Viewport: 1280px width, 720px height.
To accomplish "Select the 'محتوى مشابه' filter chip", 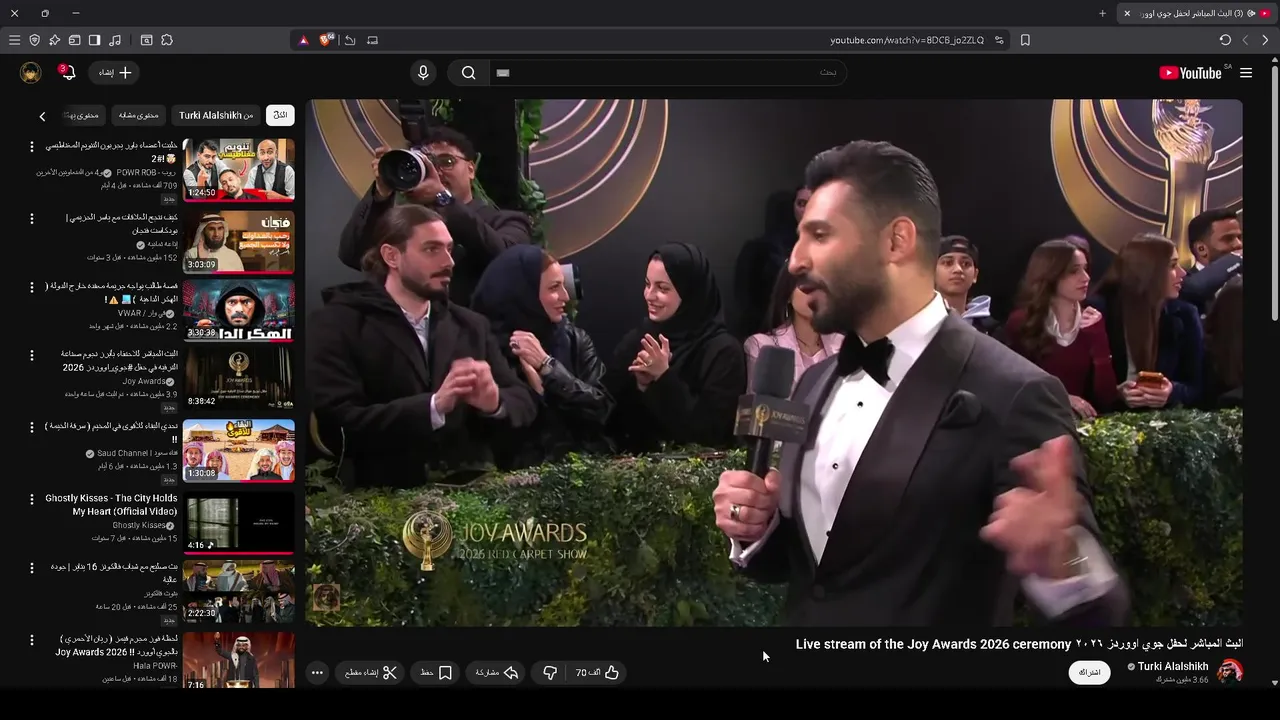I will (138, 115).
